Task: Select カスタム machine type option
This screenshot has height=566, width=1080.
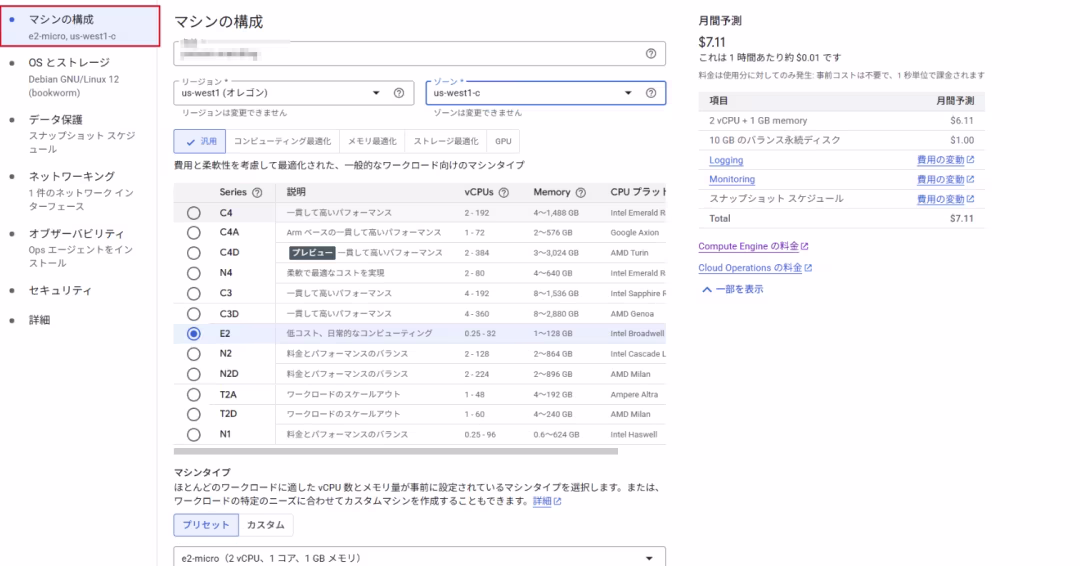Action: pyautogui.click(x=265, y=525)
